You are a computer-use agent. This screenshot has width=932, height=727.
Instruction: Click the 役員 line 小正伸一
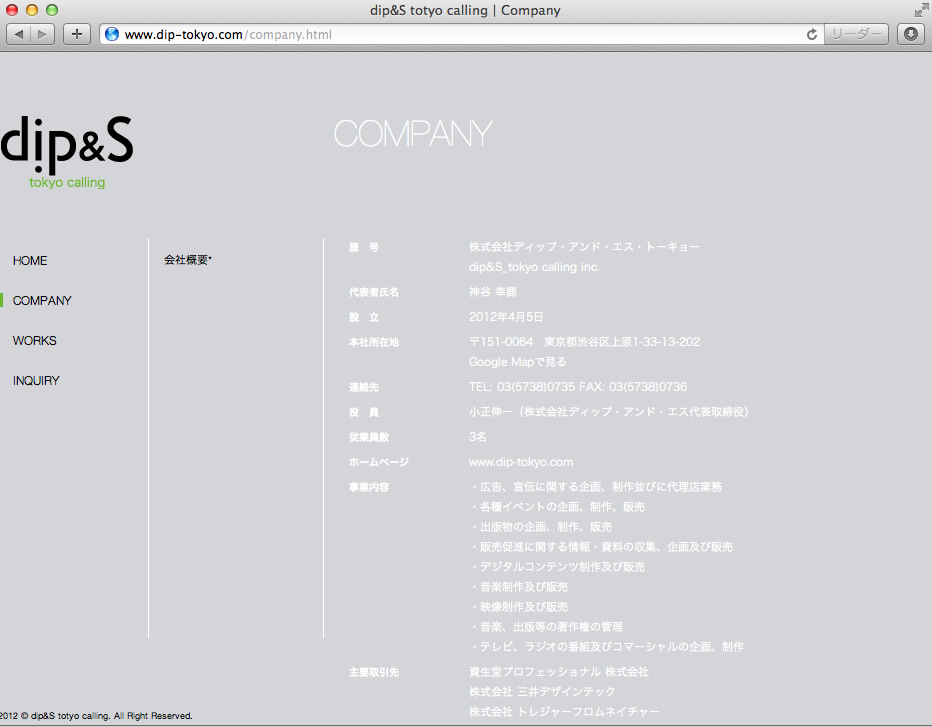[x=609, y=412]
